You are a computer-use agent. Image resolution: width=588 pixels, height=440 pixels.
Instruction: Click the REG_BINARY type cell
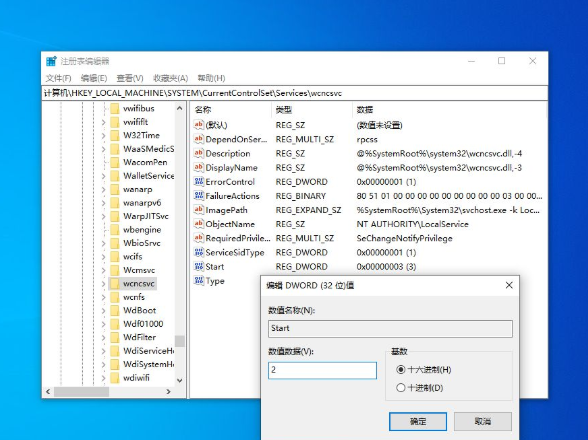coord(301,196)
